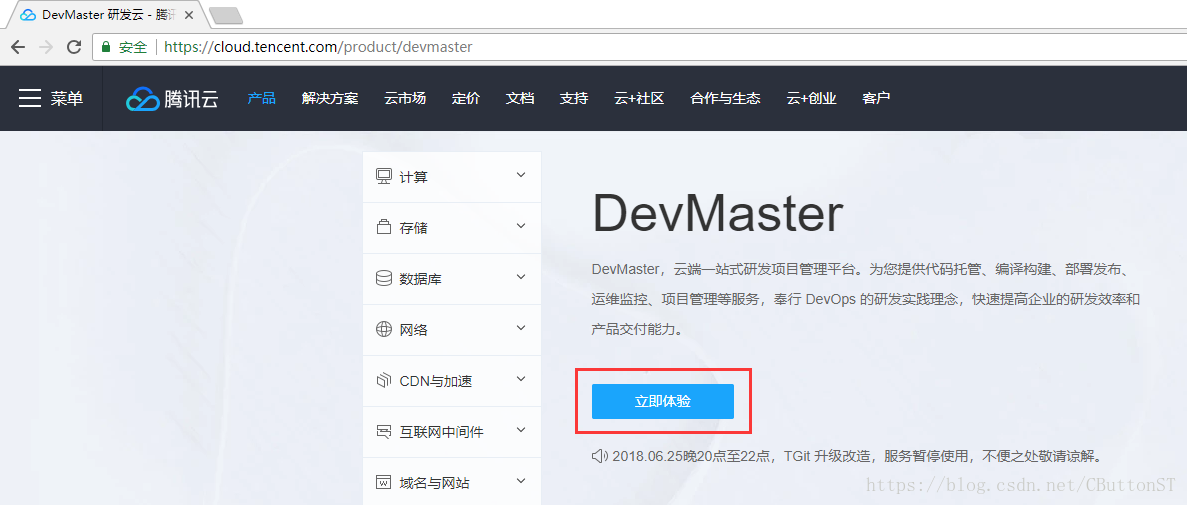The height and width of the screenshot is (505, 1187).
Task: Expand the 互联网中间件 category chevron
Action: tap(521, 430)
